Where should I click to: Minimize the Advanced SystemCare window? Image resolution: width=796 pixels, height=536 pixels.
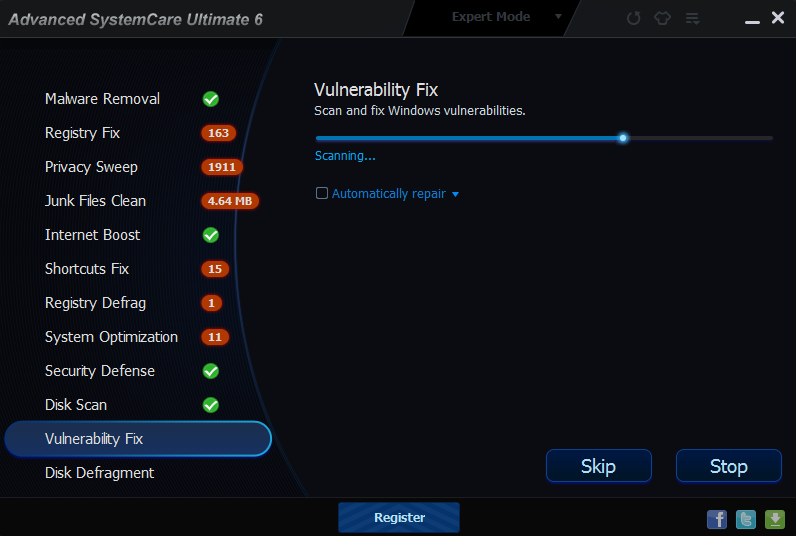tap(752, 21)
